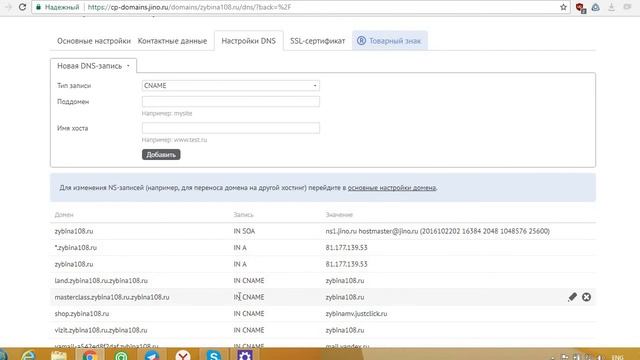Click the 81.177.139.53 value in wildcard row
This screenshot has width=640, height=360.
click(347, 247)
